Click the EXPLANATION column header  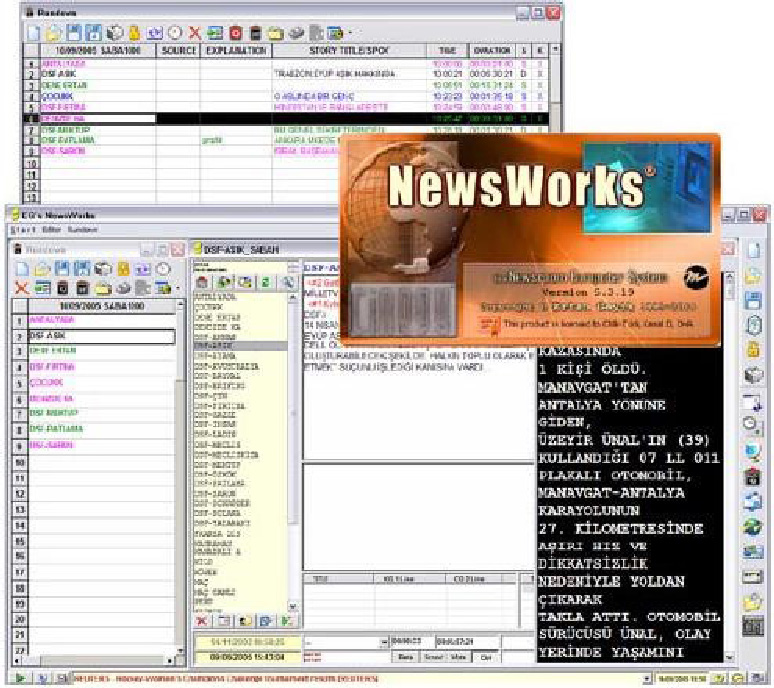click(236, 50)
